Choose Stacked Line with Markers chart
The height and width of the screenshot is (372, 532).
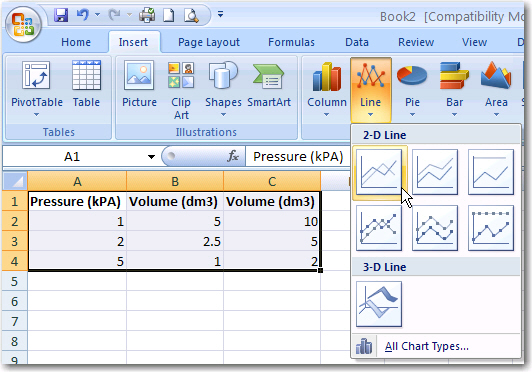(x=435, y=228)
